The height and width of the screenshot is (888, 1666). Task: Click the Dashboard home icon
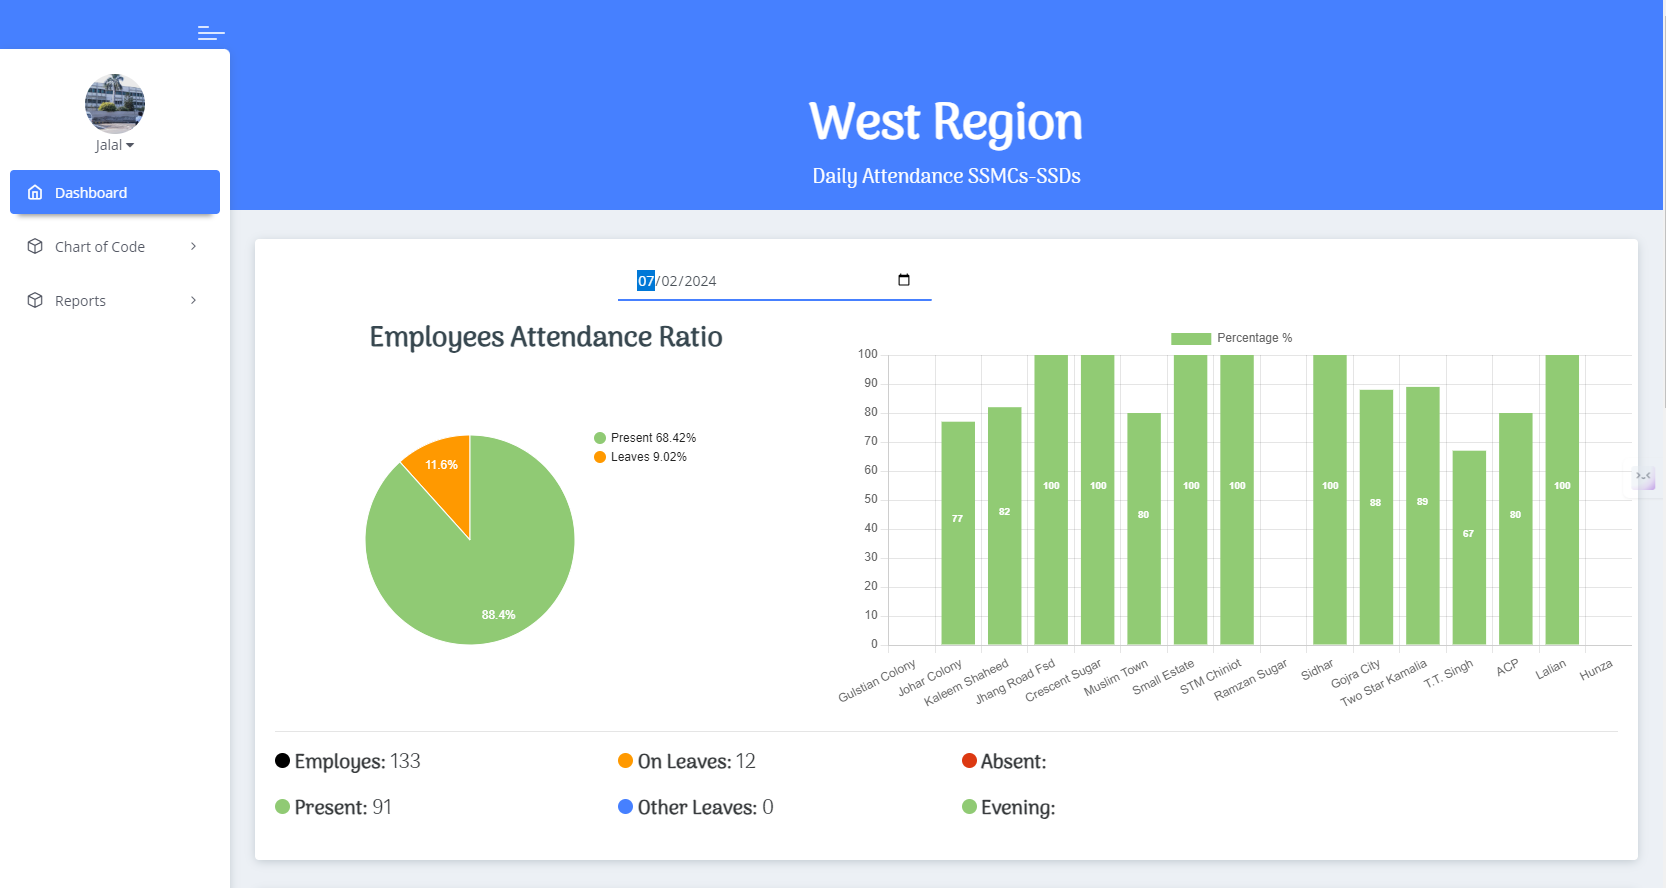pos(35,192)
